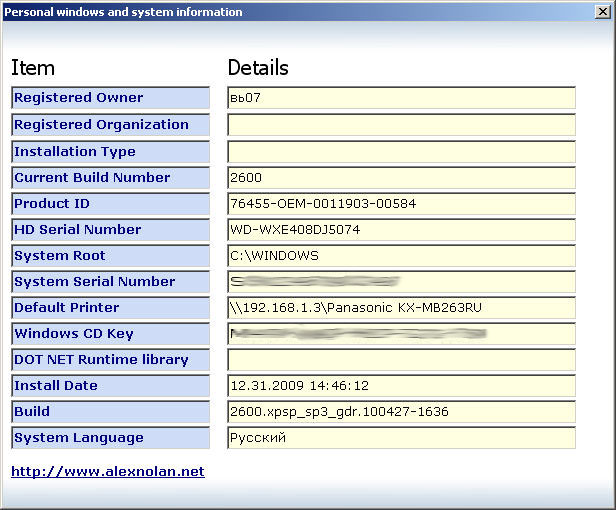
Task: Click the Registered Owner value field
Action: (401, 98)
